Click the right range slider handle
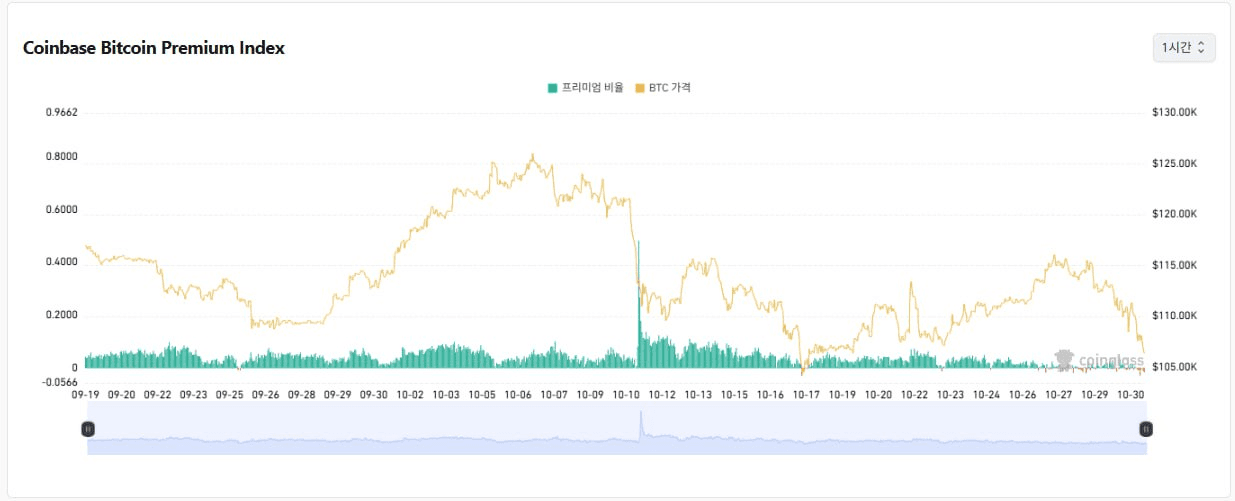This screenshot has width=1235, height=501. click(1146, 429)
